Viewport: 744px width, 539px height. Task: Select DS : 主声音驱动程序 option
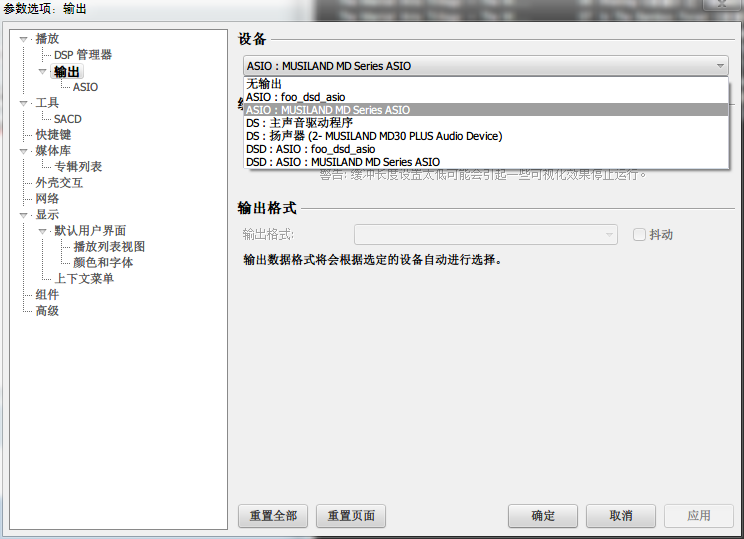point(300,123)
